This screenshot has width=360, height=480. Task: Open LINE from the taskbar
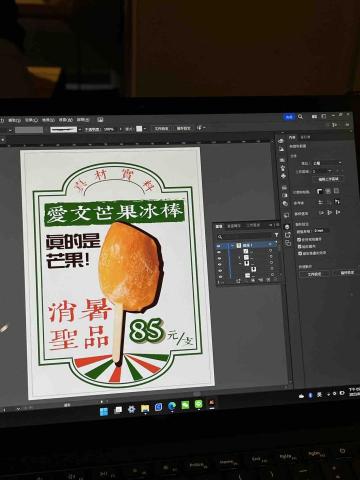198,404
